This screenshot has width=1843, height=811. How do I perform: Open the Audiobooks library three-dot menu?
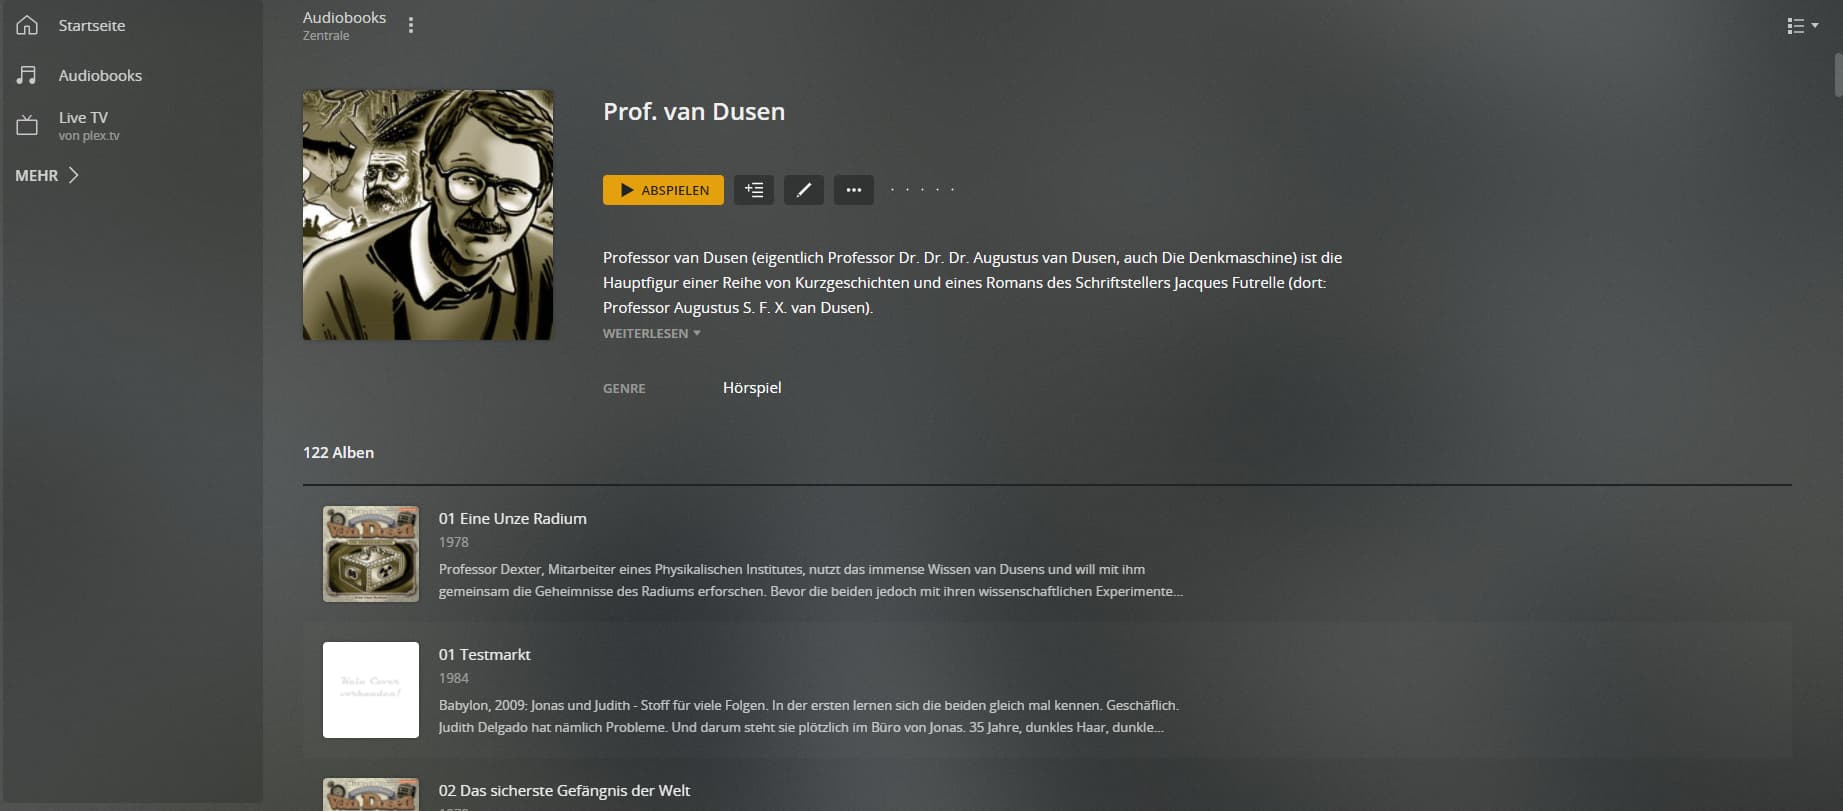point(410,25)
